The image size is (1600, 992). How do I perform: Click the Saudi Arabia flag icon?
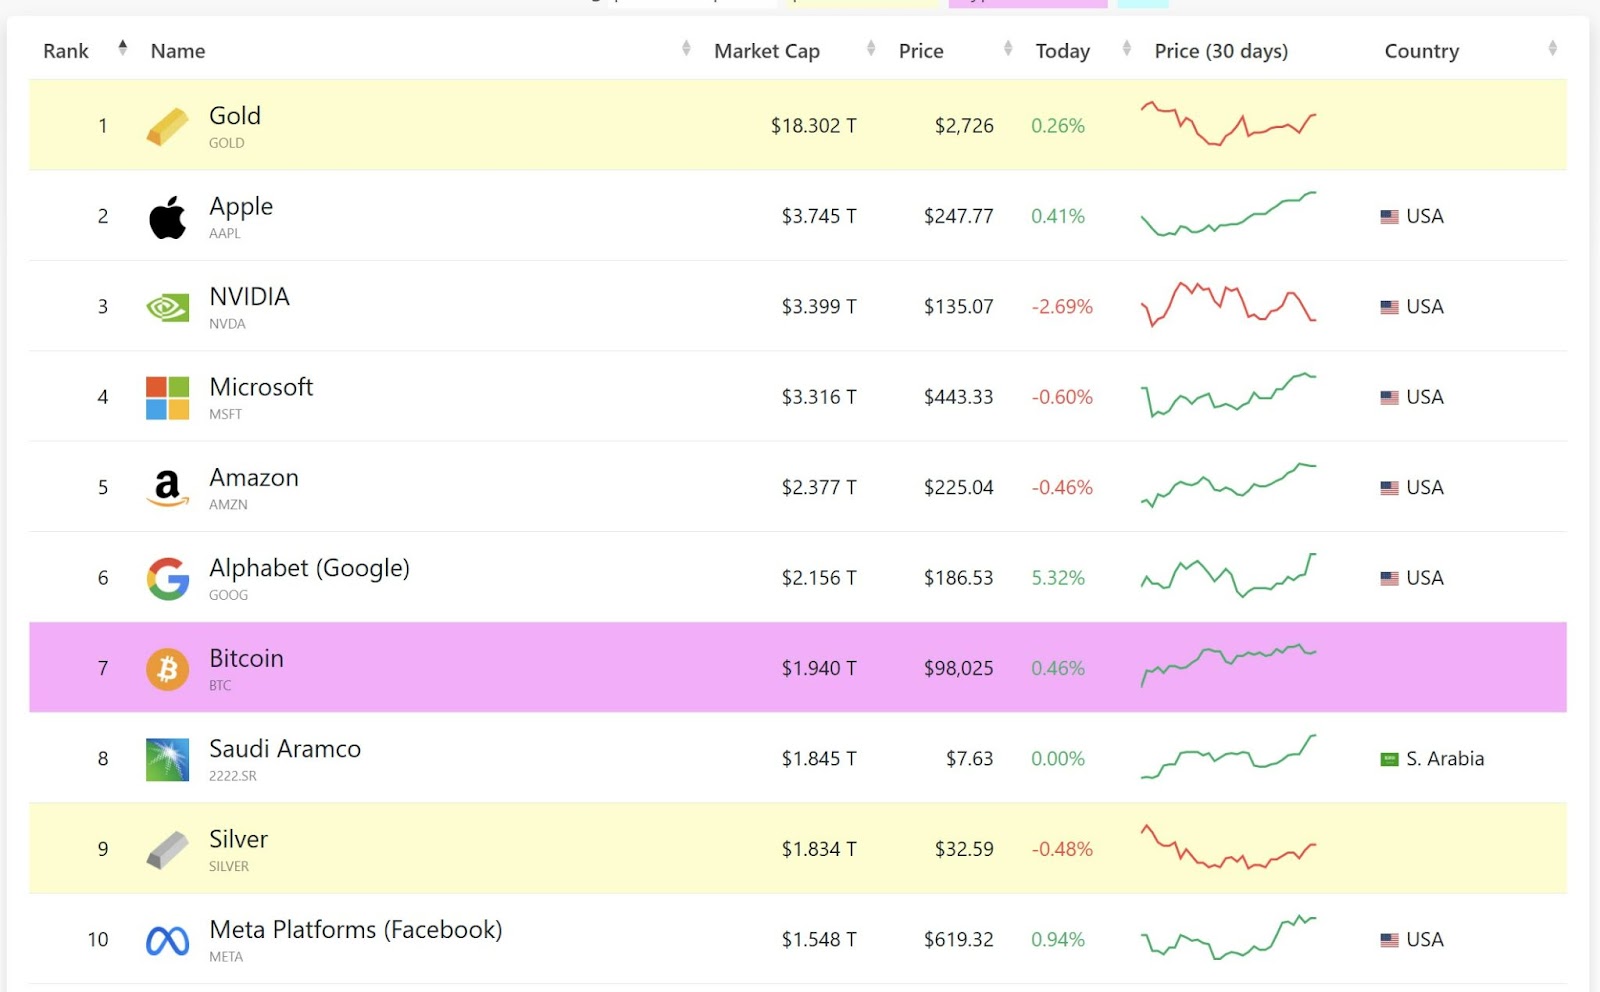click(1389, 759)
